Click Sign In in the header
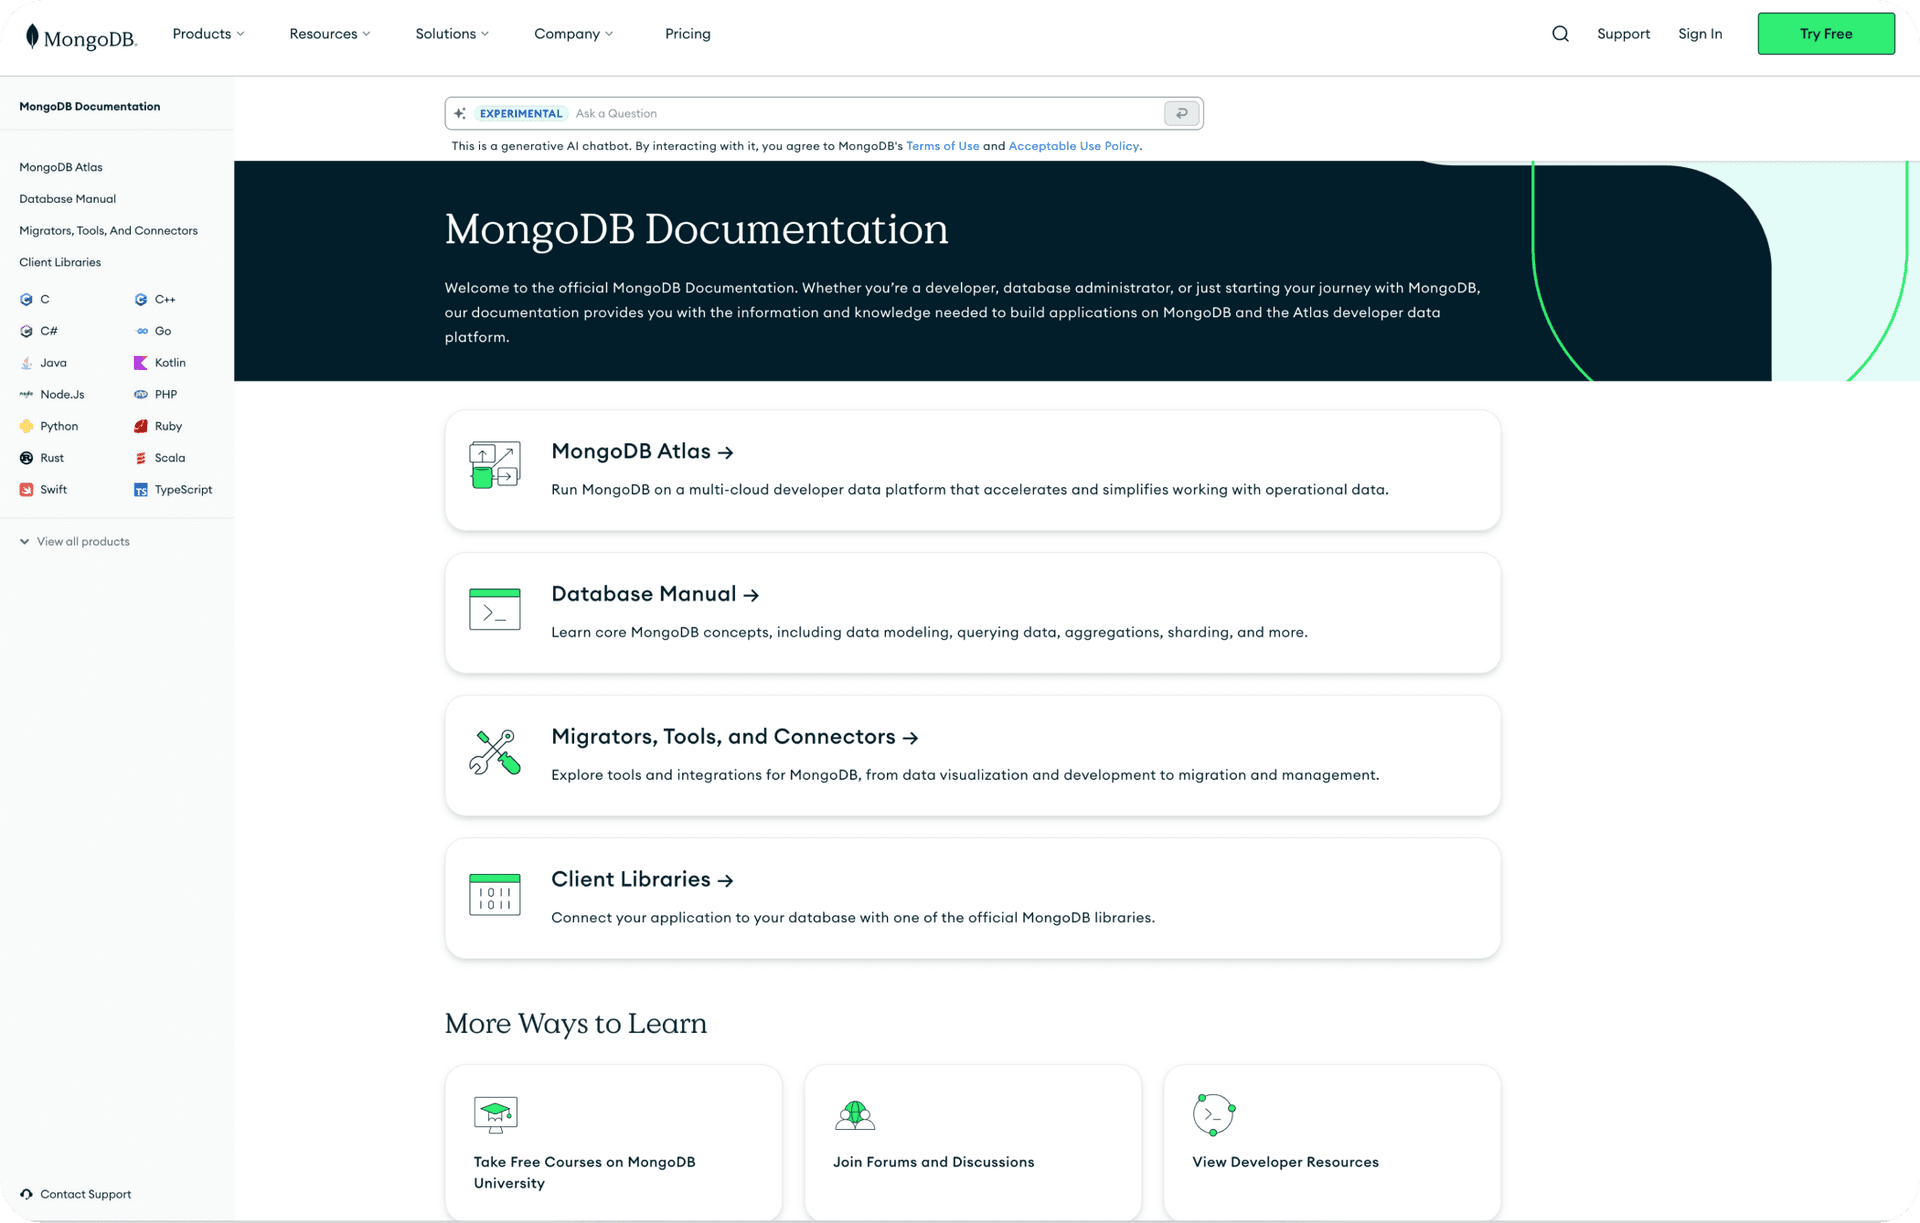The height and width of the screenshot is (1223, 1920). (x=1700, y=34)
